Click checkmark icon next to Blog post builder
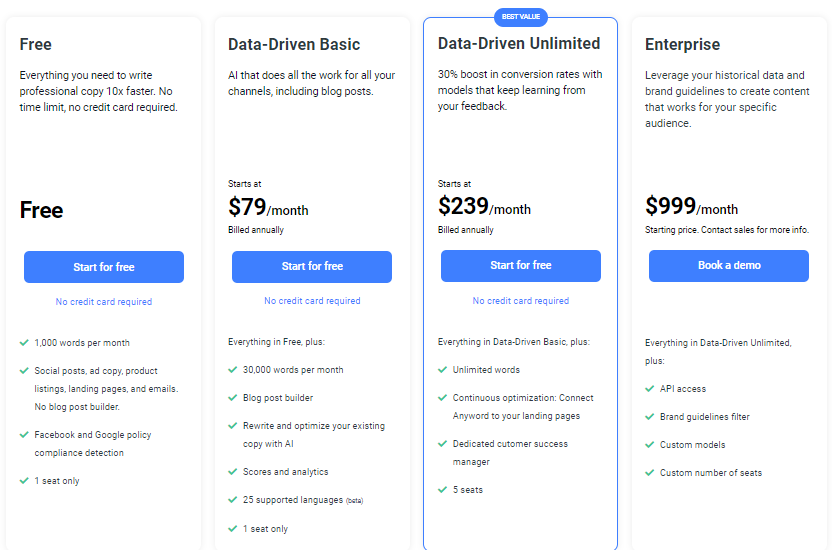Image resolution: width=832 pixels, height=550 pixels. pos(233,398)
